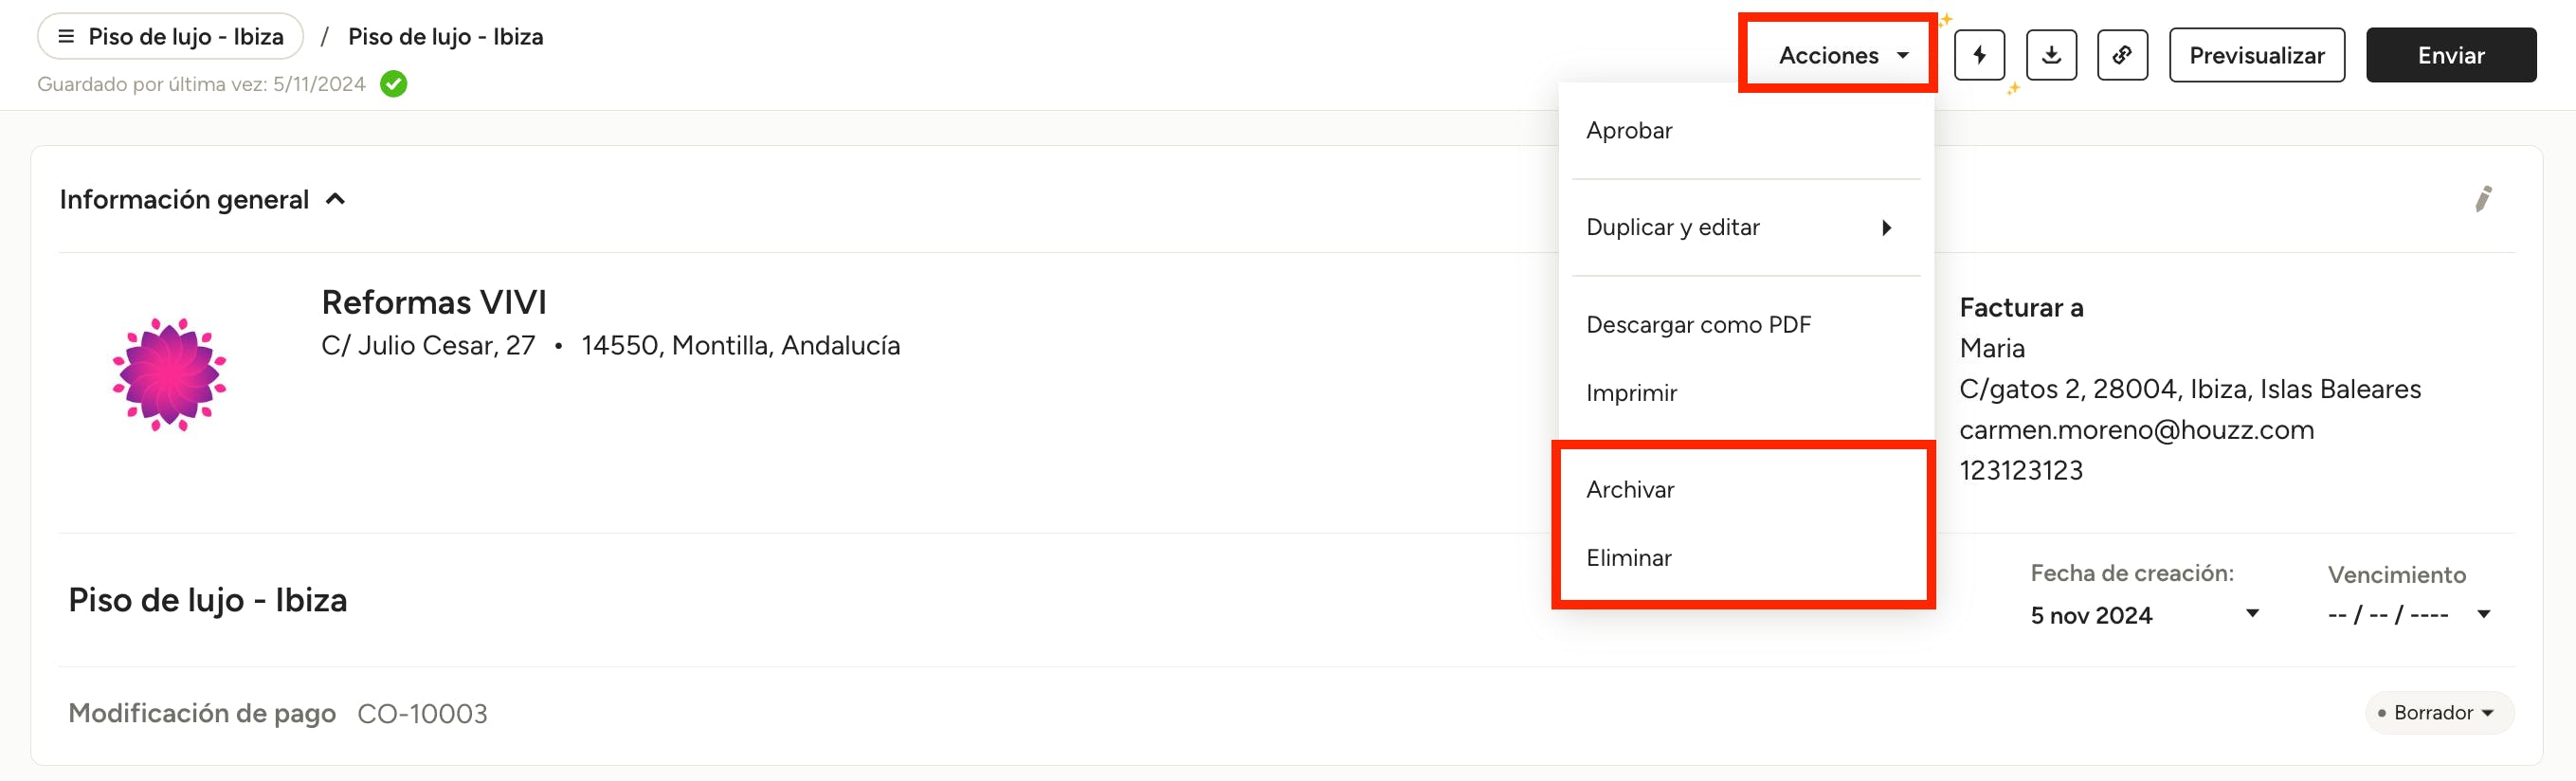Copy link using the chain icon
The image size is (2576, 781).
tap(2122, 55)
